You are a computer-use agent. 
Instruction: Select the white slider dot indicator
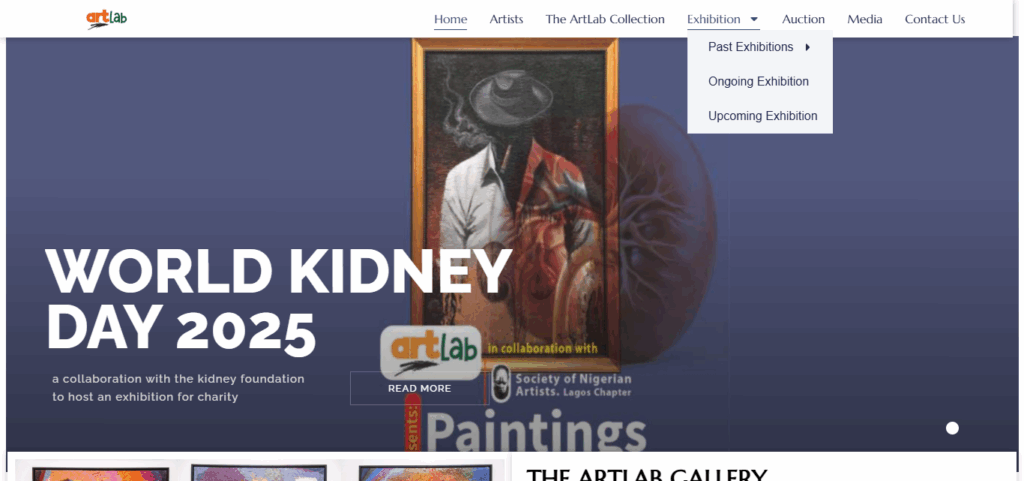click(x=952, y=428)
